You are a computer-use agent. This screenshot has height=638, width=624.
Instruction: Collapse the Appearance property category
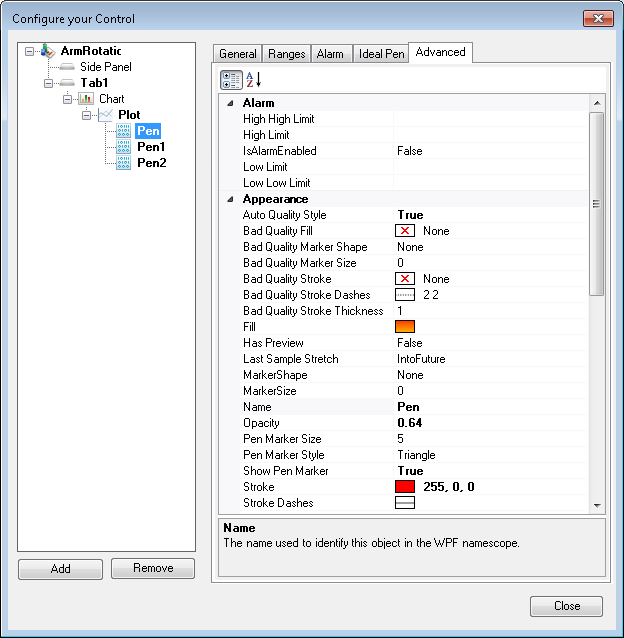[x=231, y=199]
